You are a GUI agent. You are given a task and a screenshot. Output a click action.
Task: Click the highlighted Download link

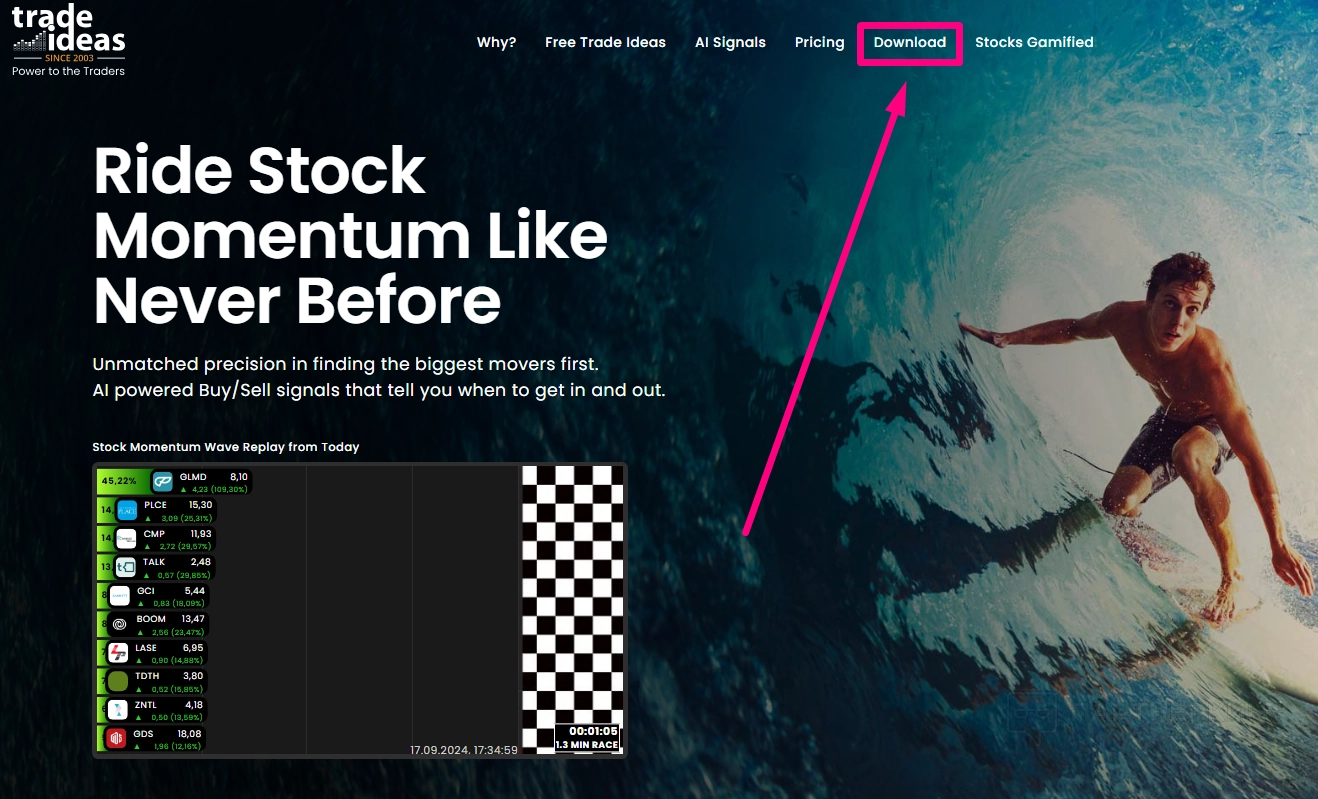(910, 42)
